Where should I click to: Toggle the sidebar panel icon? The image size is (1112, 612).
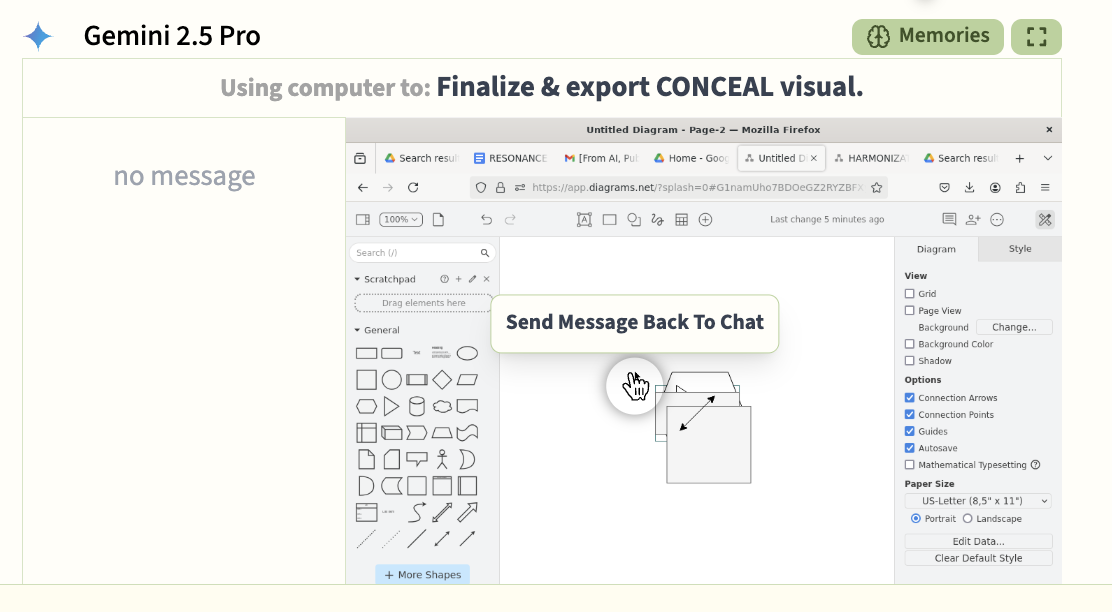coord(363,220)
